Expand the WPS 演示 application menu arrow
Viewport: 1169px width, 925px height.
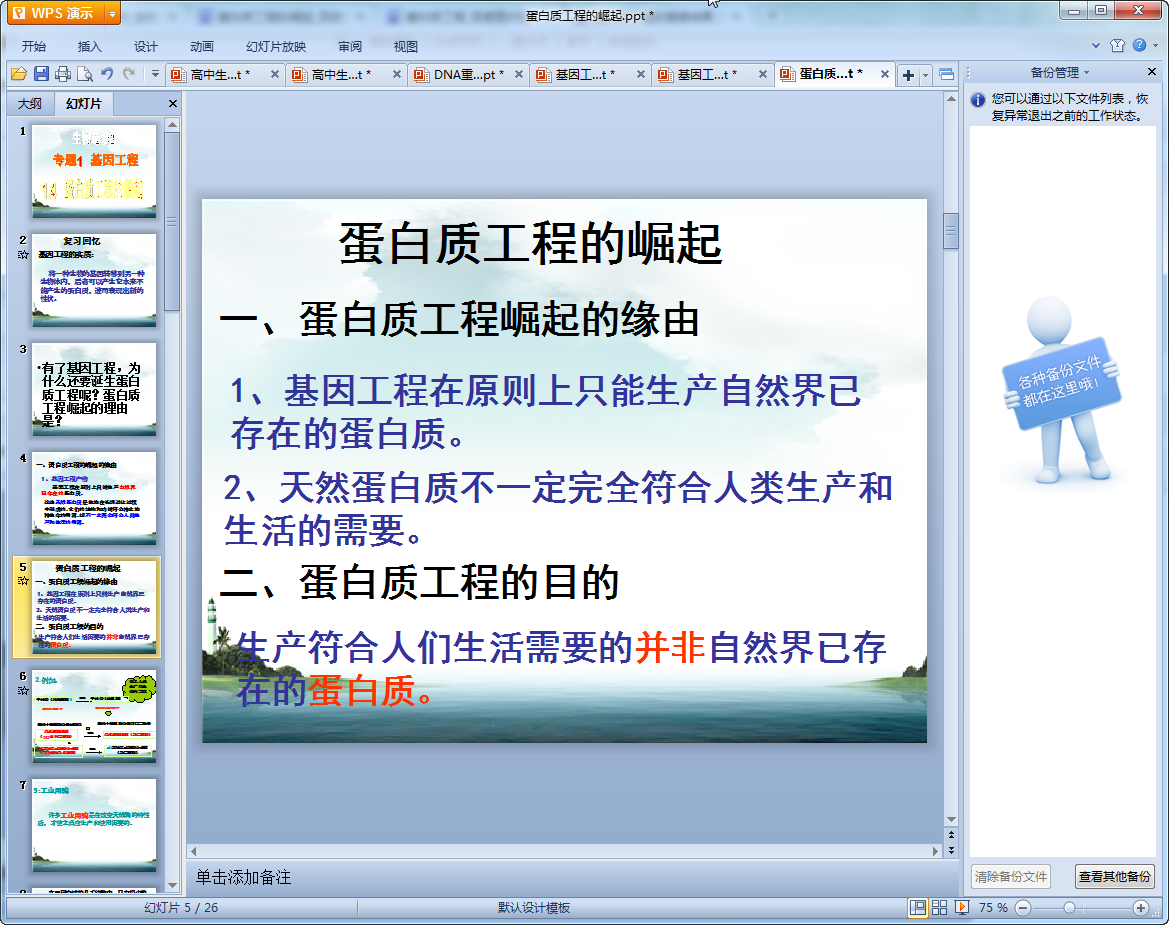click(x=111, y=13)
